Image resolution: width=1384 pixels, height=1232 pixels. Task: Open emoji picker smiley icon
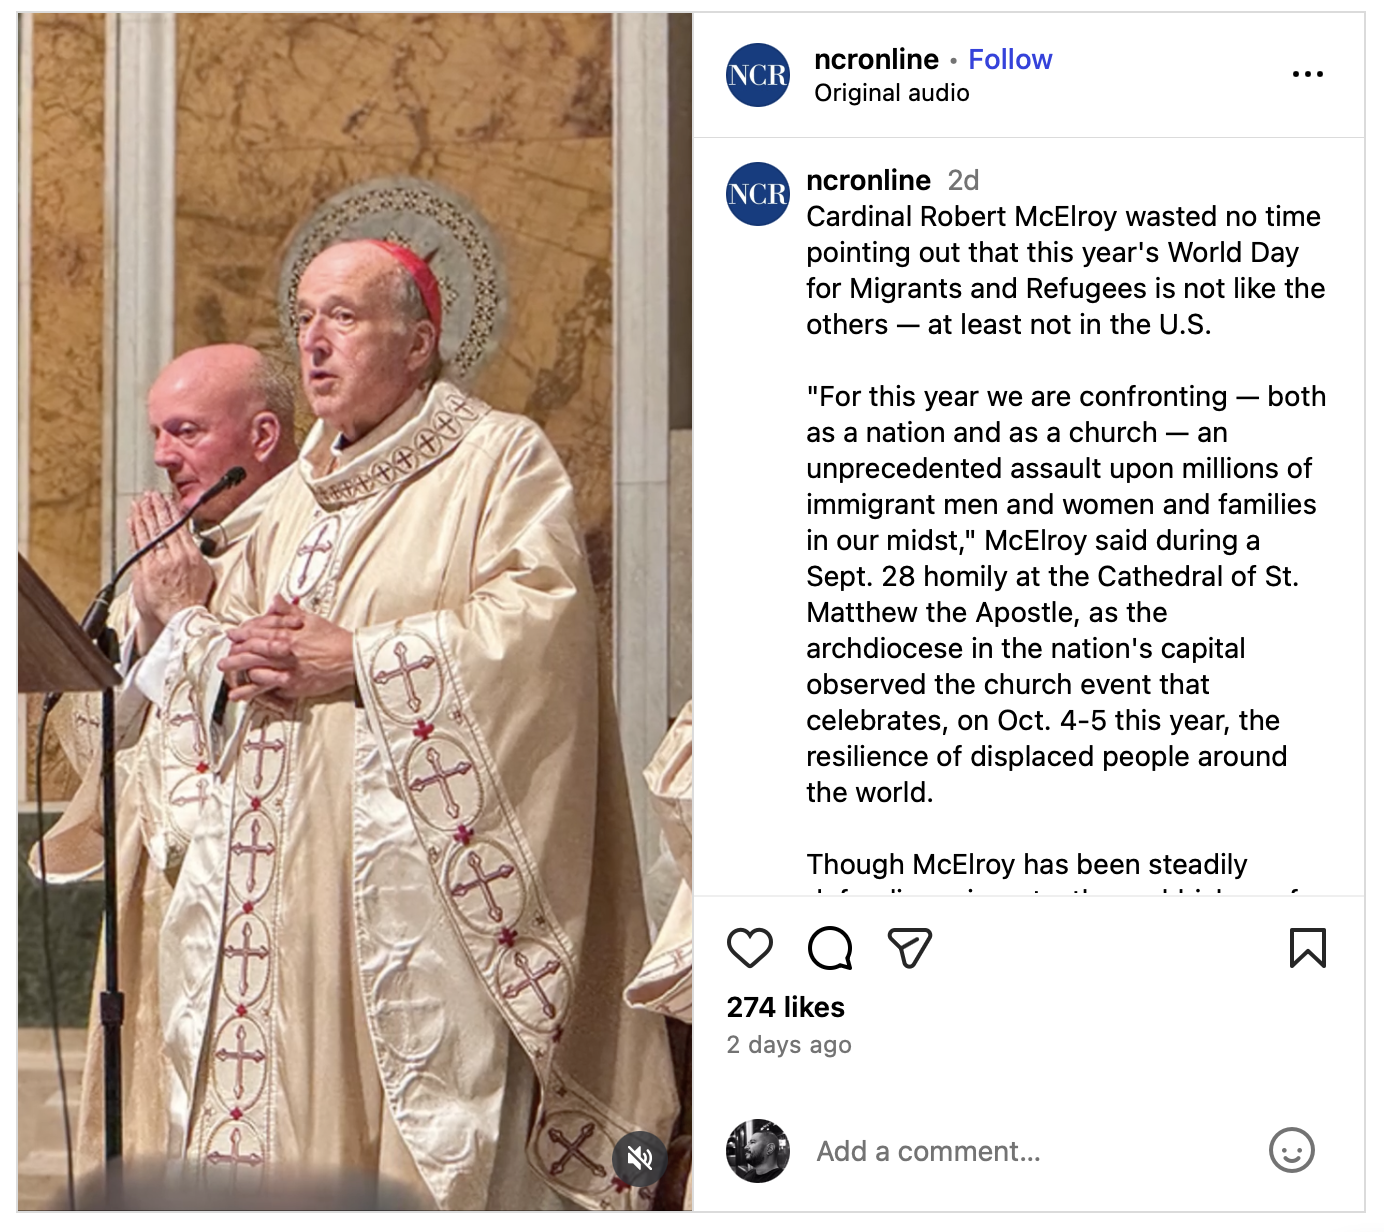pos(1292,1151)
